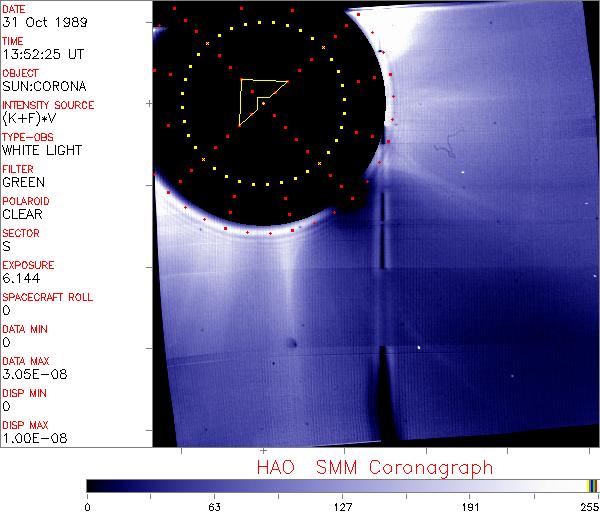The height and width of the screenshot is (512, 600).
Task: Click the 63 tick label under the color bar
Action: [x=214, y=505]
